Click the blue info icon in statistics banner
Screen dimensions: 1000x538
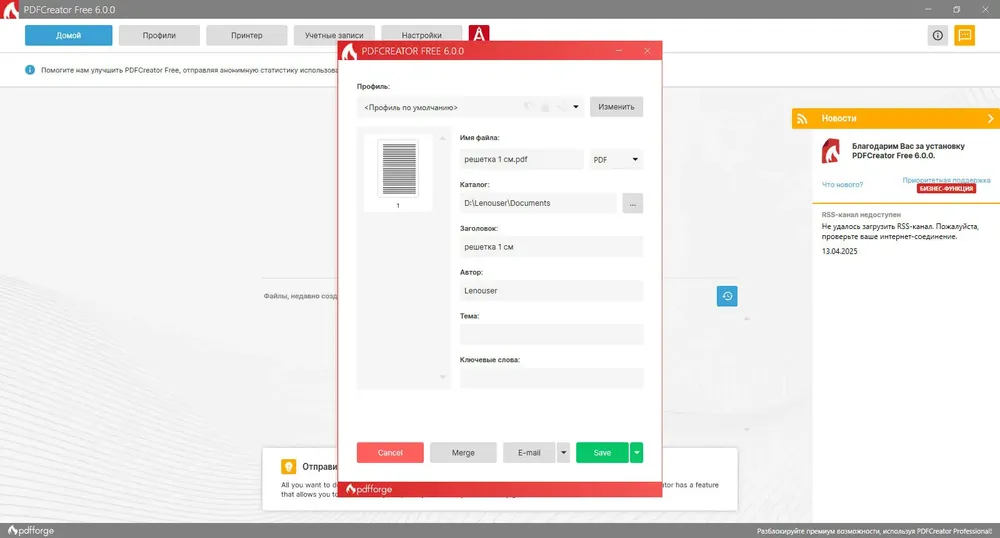(30, 70)
